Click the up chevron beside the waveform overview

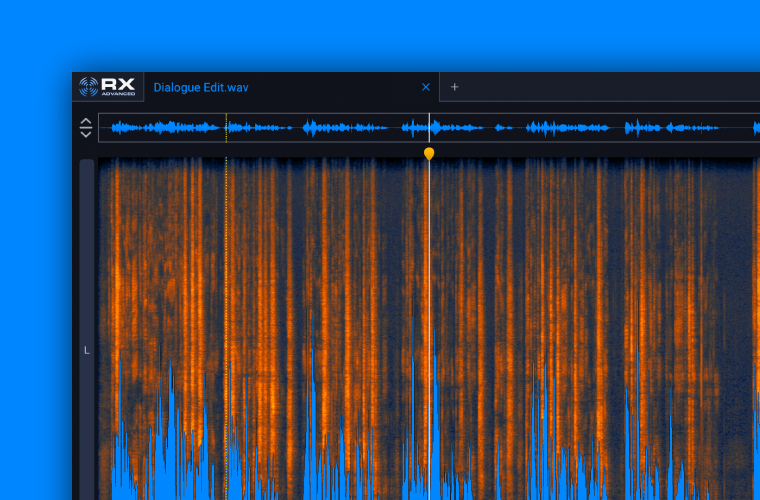click(x=86, y=122)
